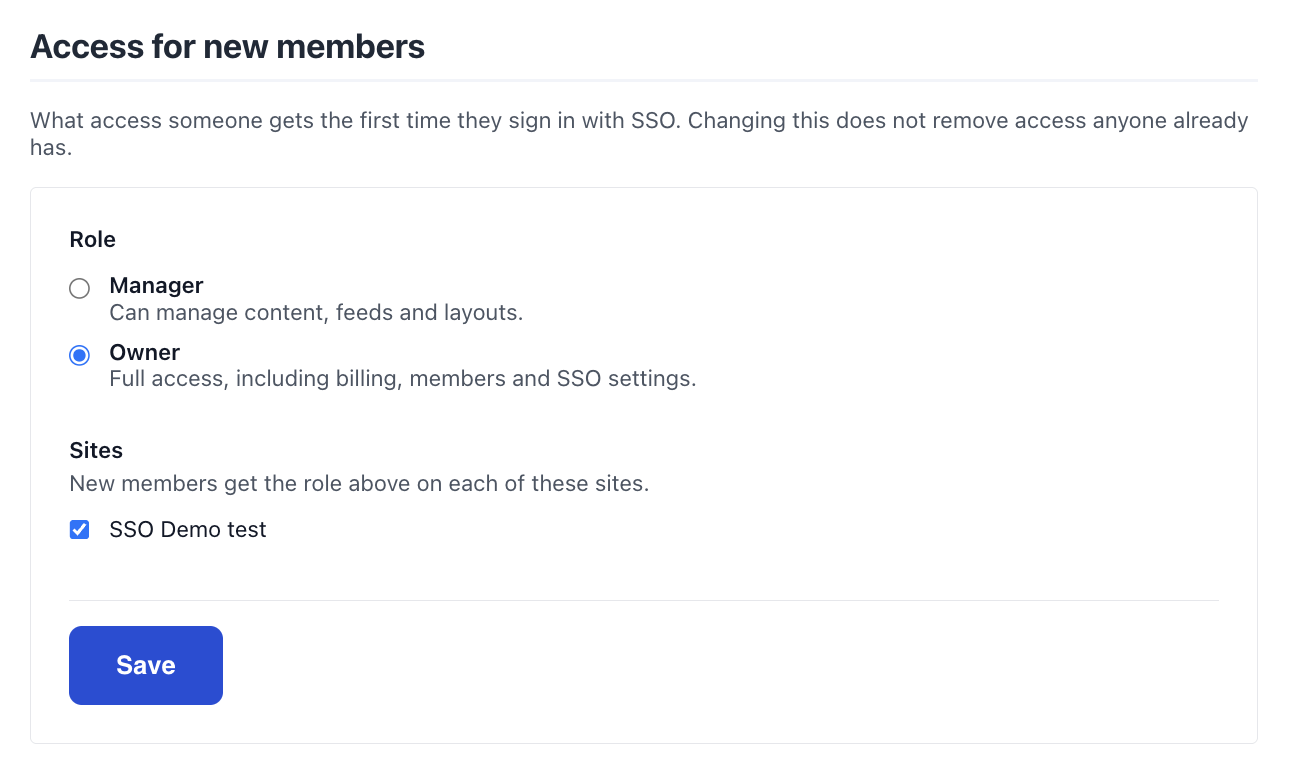This screenshot has width=1290, height=782.
Task: Click the word billing in the Owner description
Action: click(367, 380)
